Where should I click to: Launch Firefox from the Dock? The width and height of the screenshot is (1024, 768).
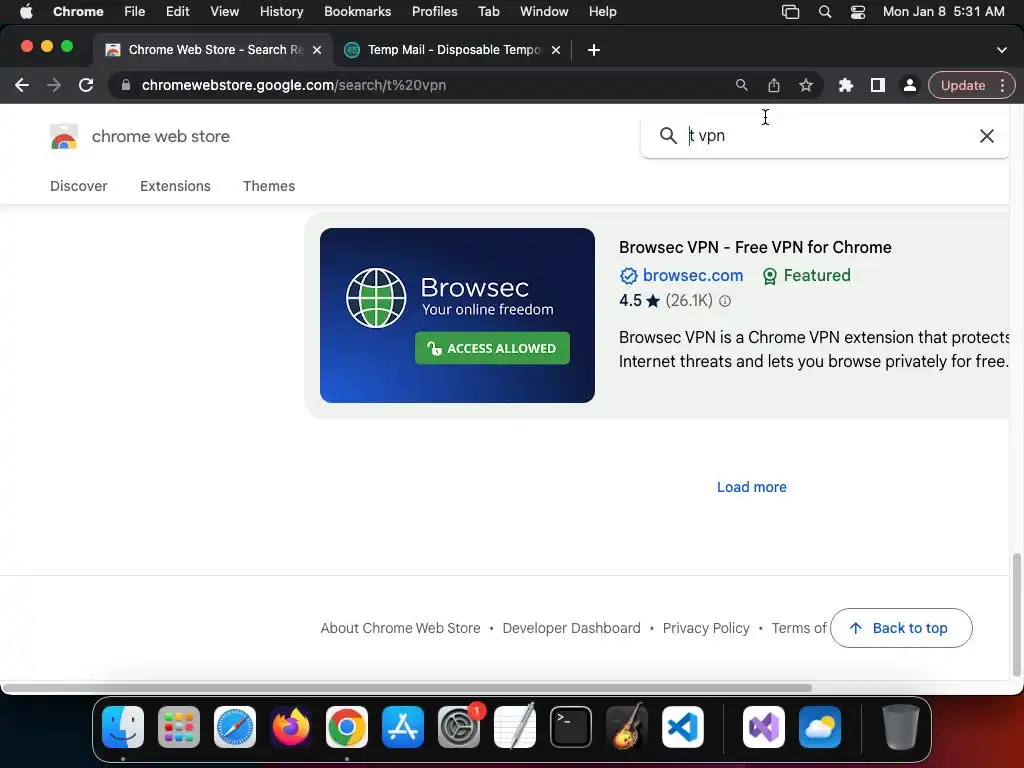291,727
